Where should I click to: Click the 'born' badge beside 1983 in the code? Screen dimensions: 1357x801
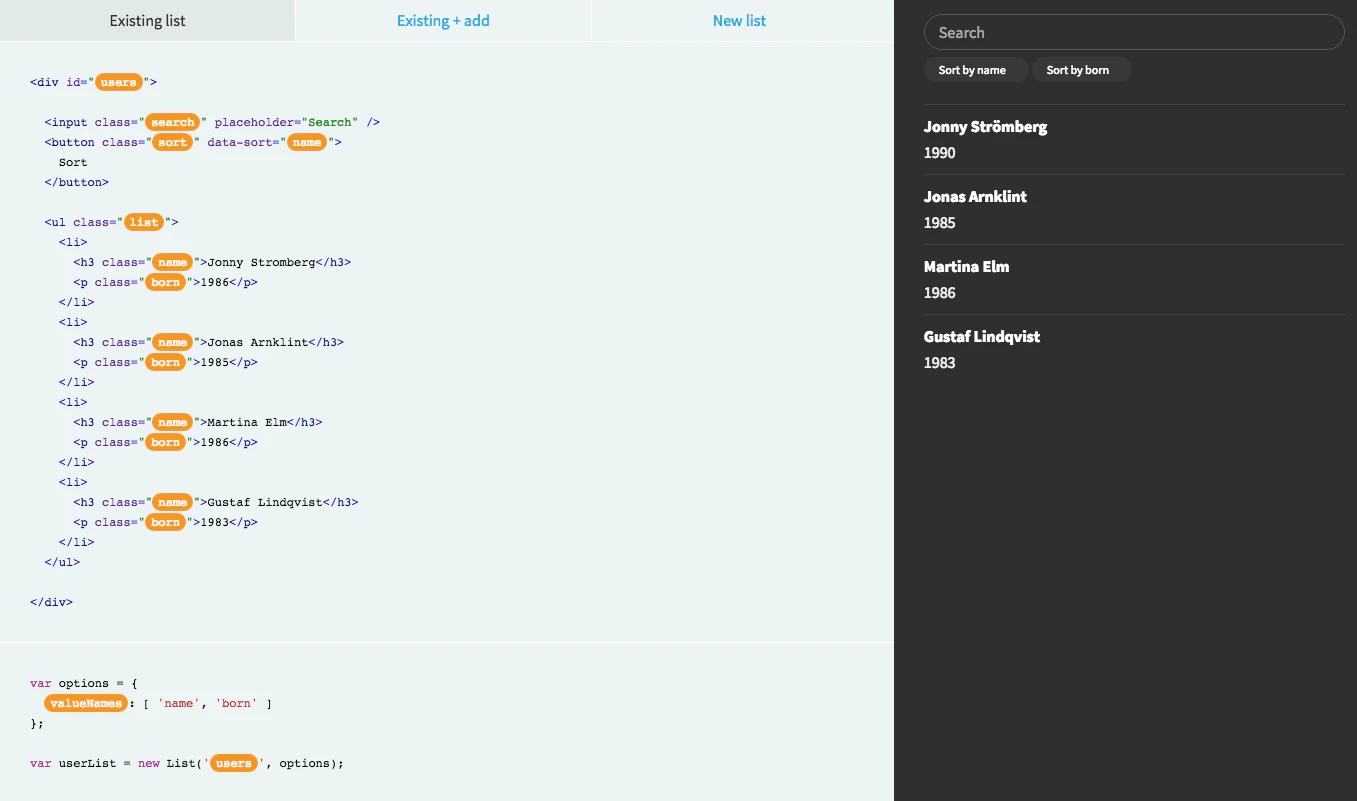[166, 522]
